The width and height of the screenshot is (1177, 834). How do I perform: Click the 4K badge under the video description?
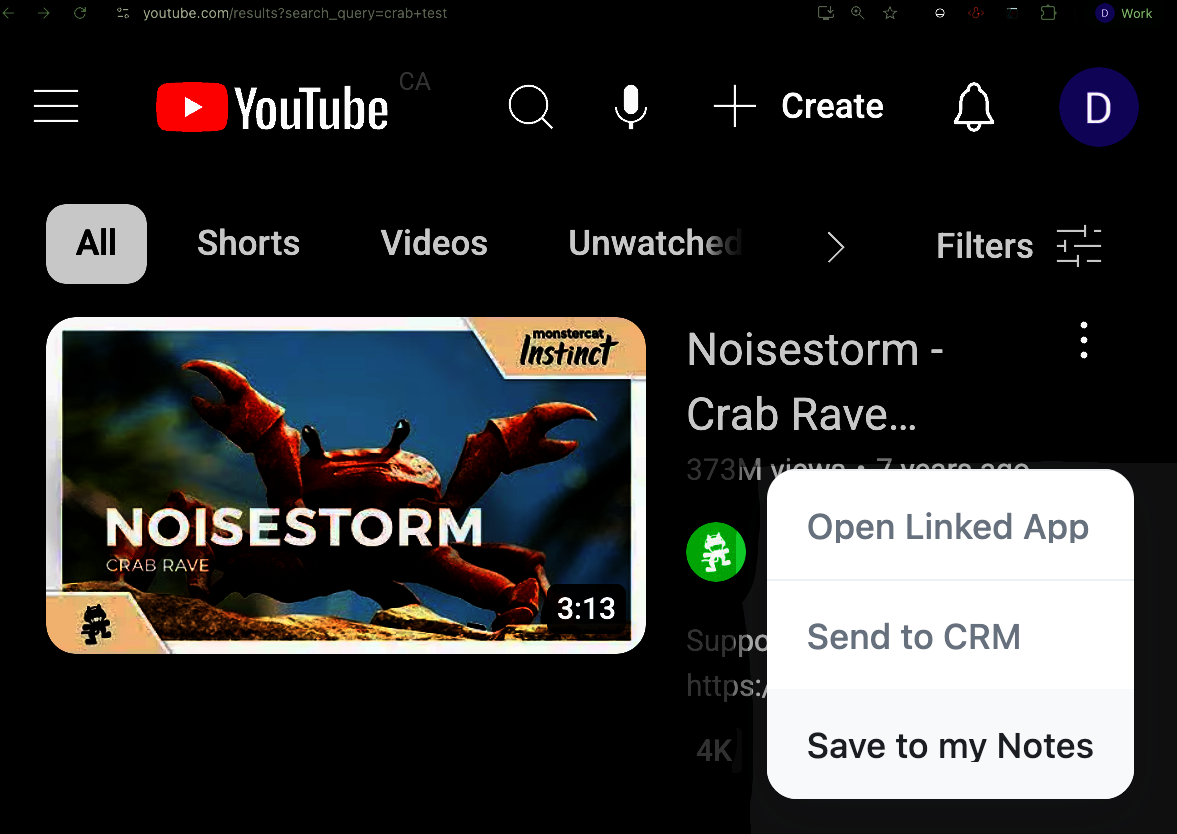(x=715, y=750)
